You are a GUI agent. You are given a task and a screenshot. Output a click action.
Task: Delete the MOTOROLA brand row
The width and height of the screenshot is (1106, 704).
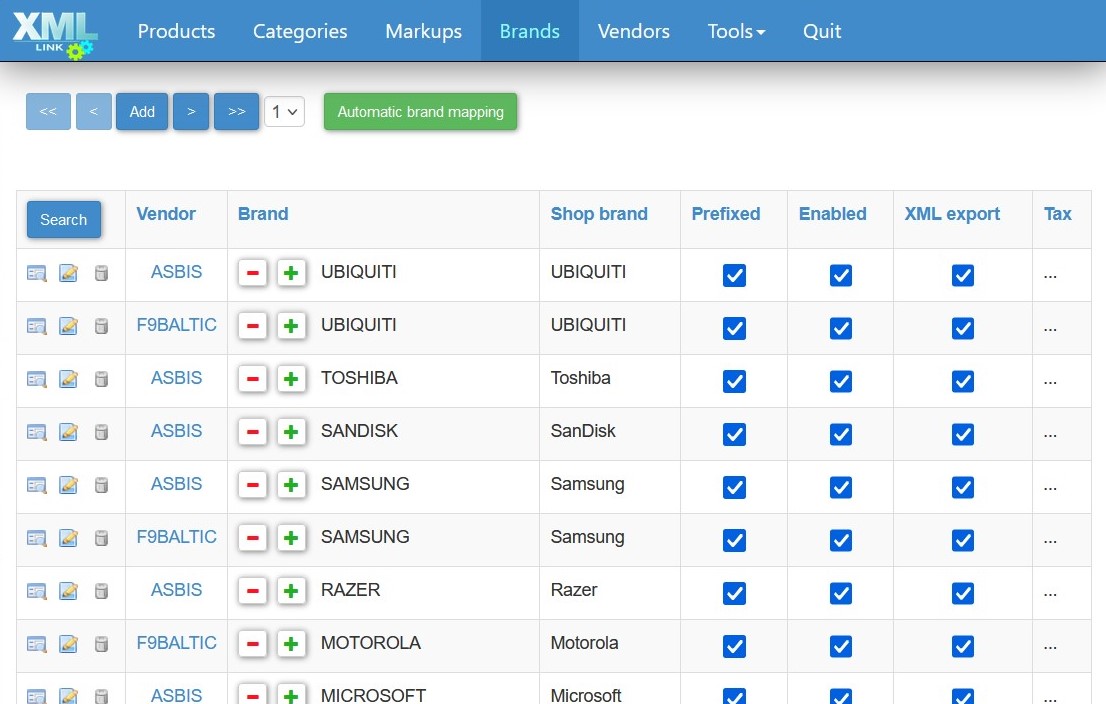102,644
